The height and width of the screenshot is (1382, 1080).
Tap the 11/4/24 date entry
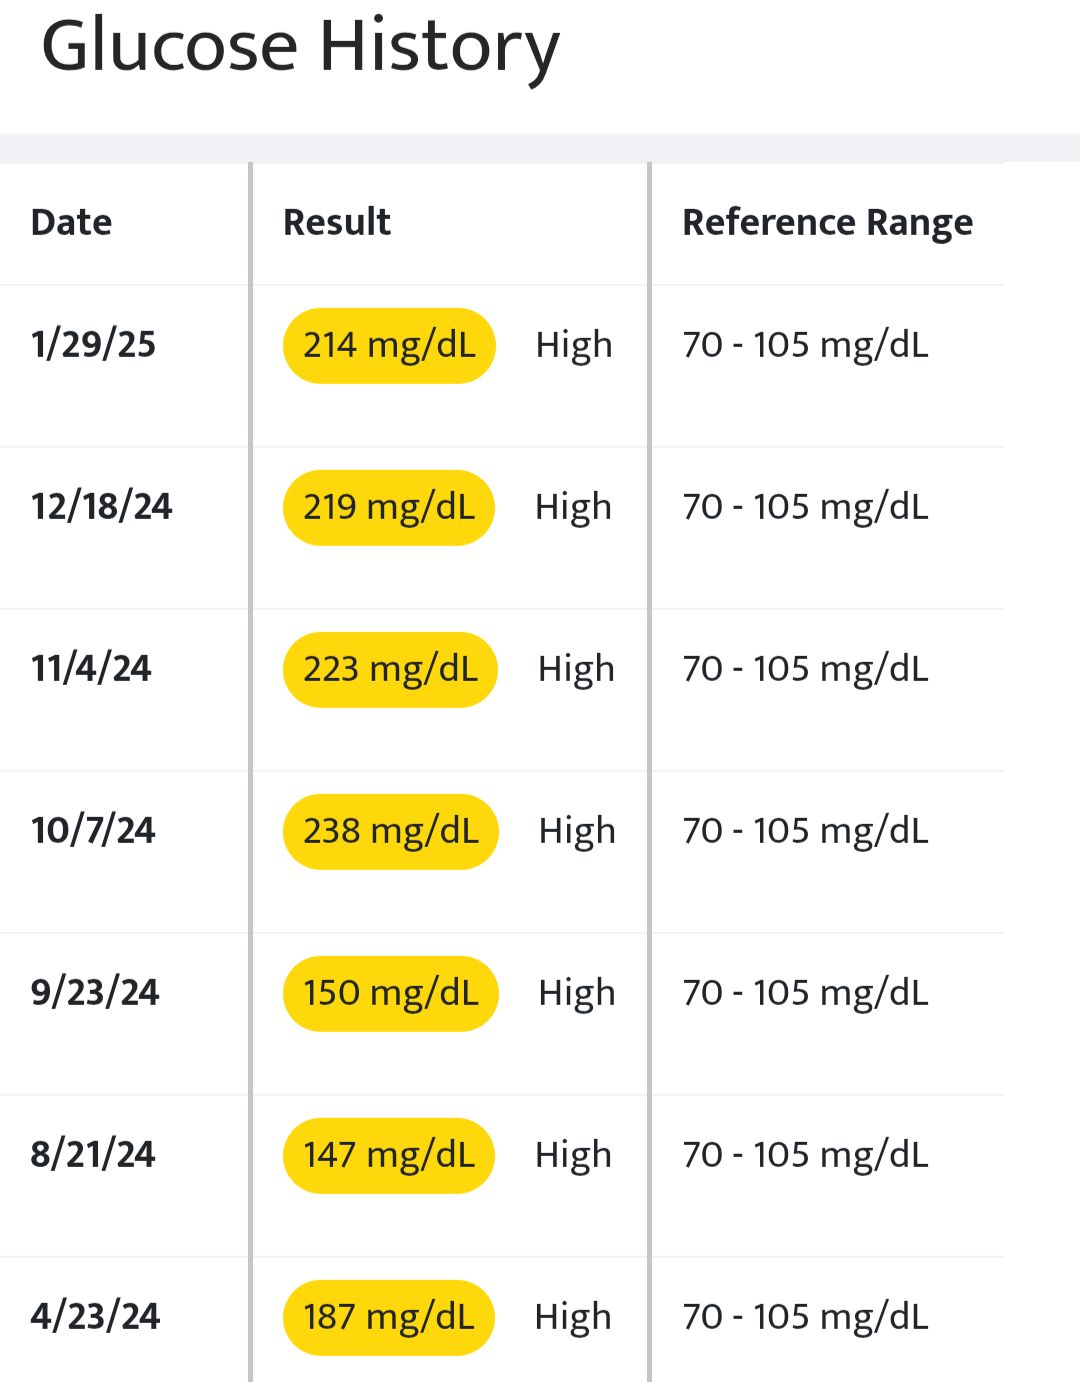(x=91, y=669)
